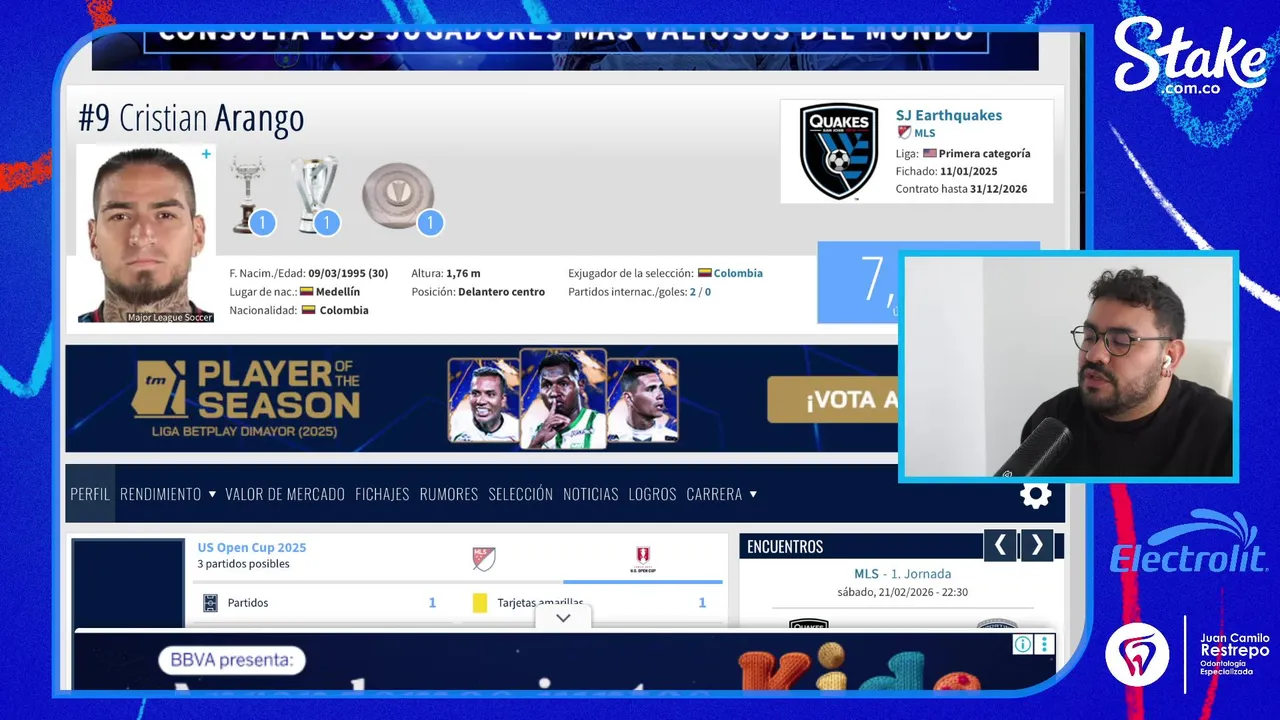Click the birth date 09/03/1995 (30)
Image resolution: width=1280 pixels, height=720 pixels.
(x=348, y=273)
